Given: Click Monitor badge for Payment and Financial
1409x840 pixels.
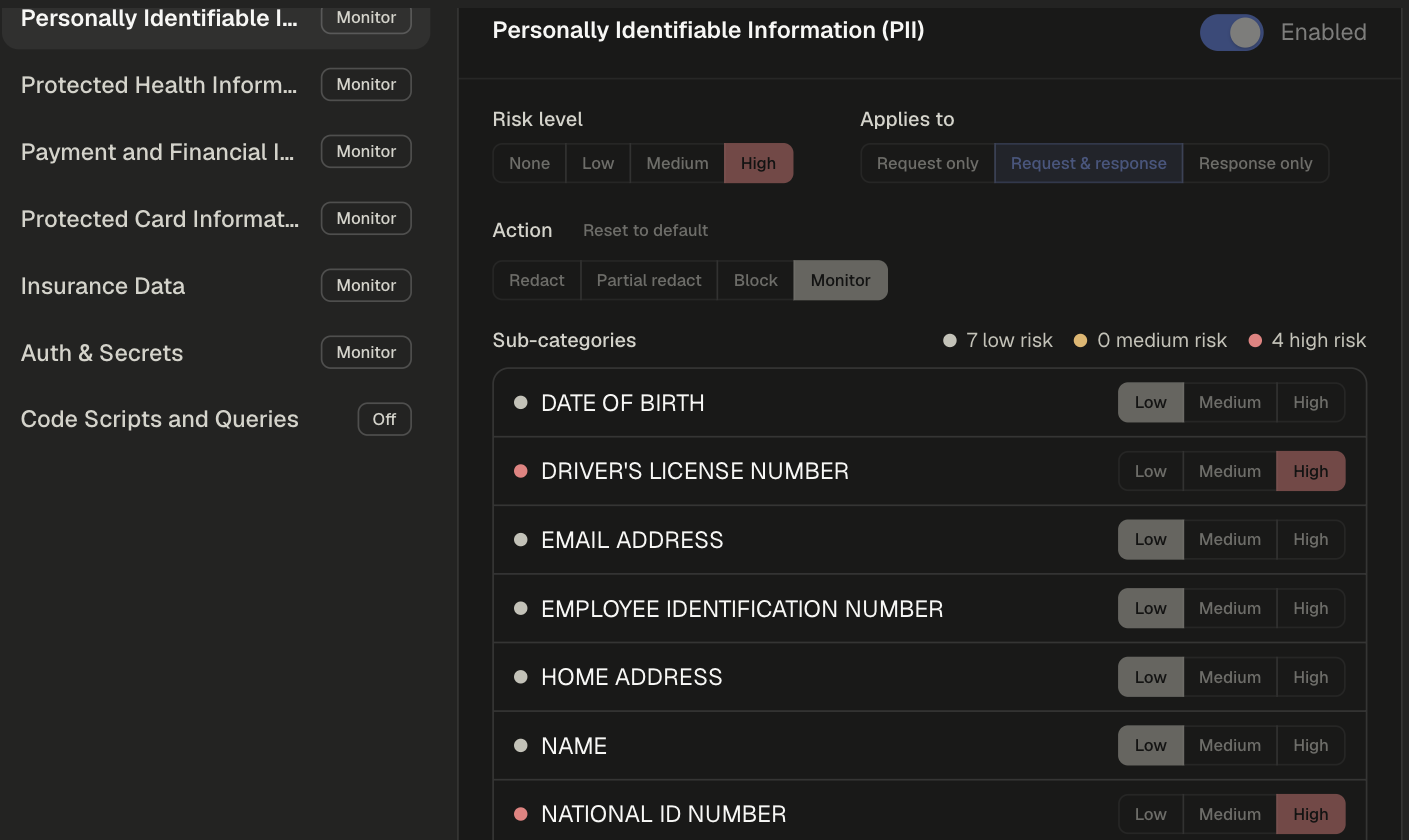Looking at the screenshot, I should tap(366, 151).
